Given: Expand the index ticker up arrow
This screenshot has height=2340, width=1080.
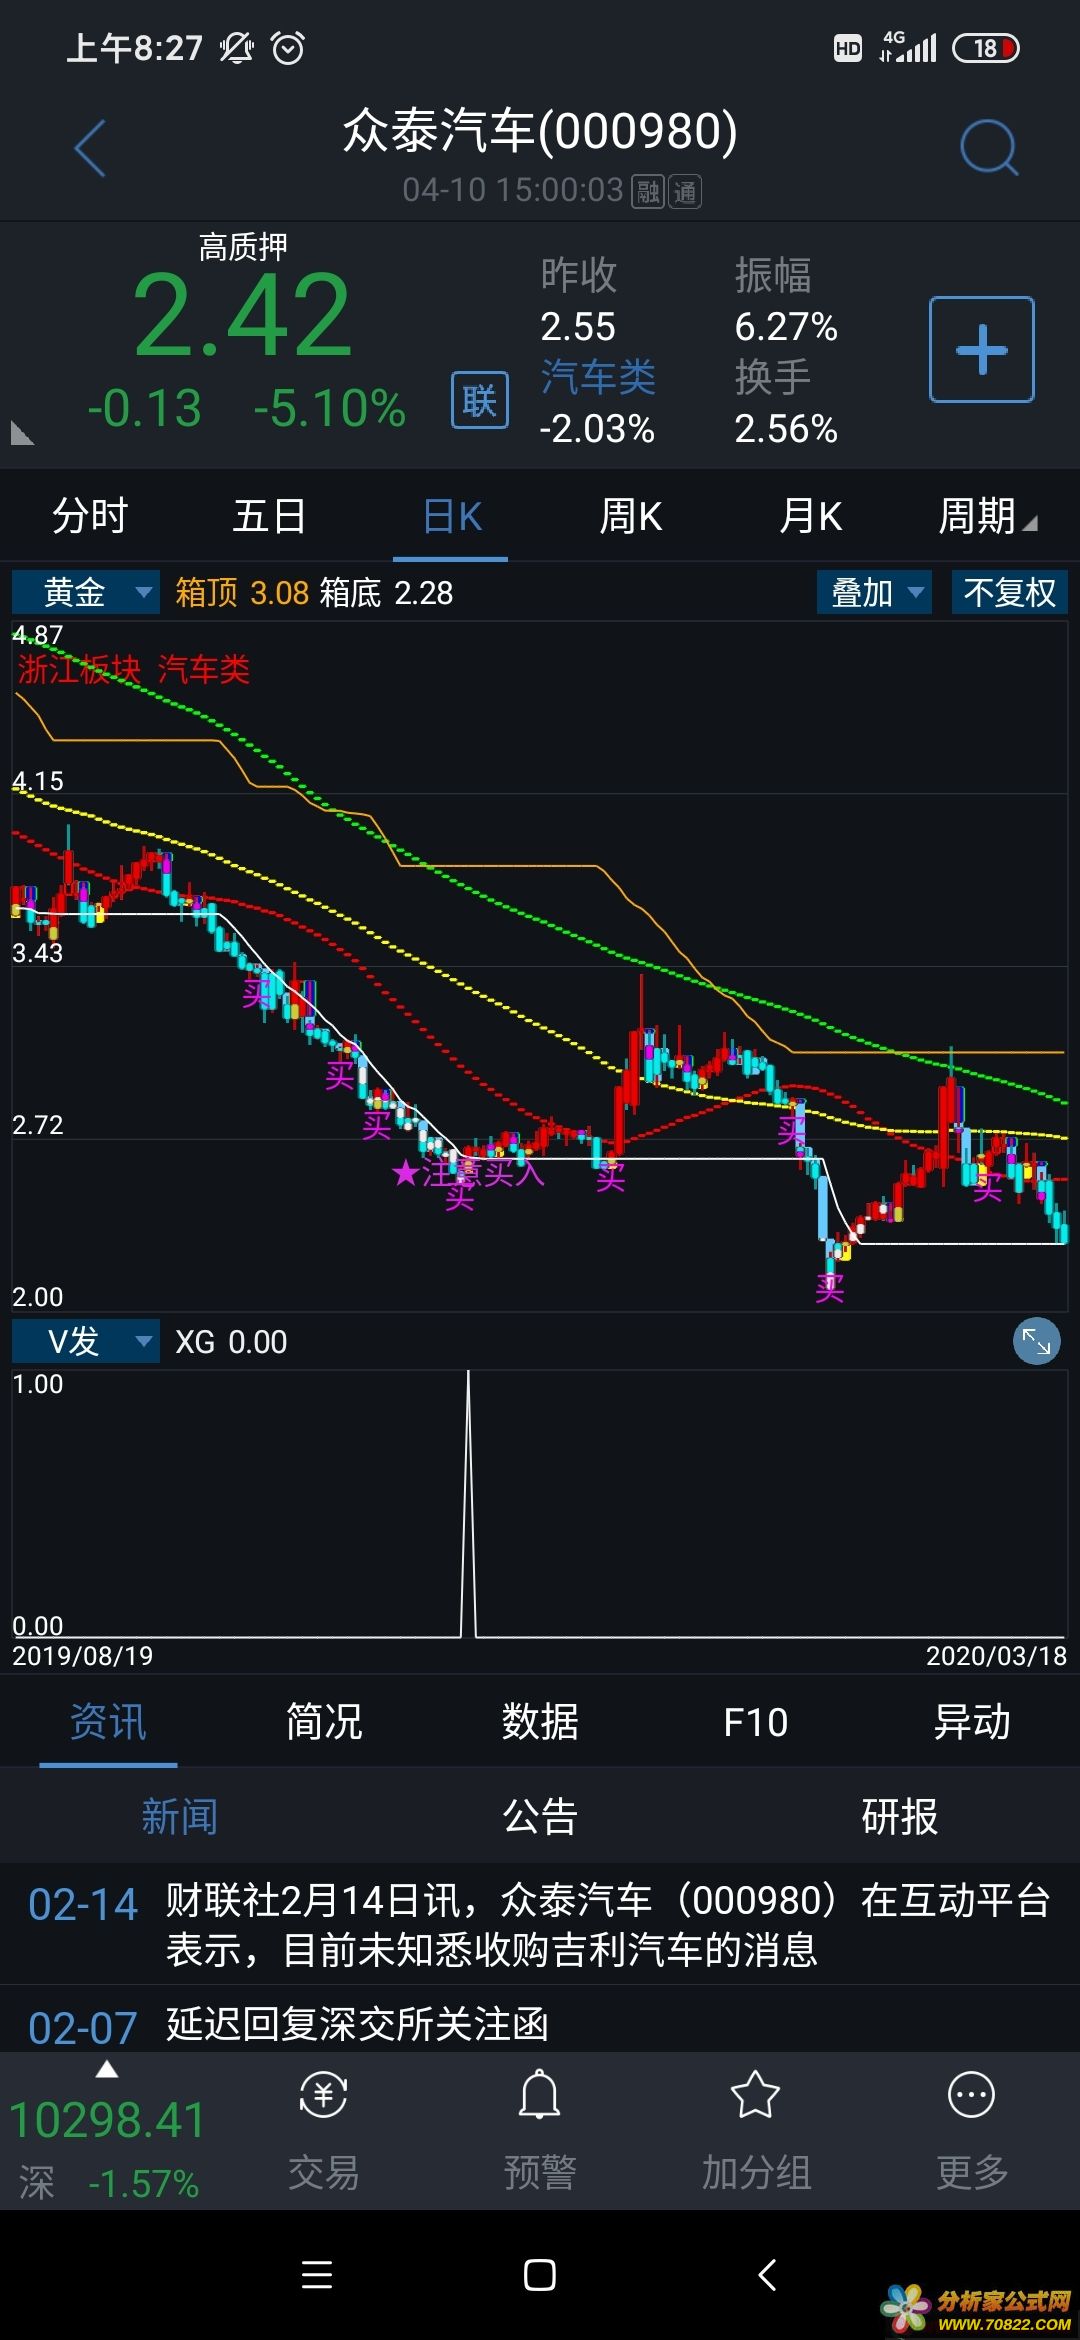Looking at the screenshot, I should point(107,2070).
